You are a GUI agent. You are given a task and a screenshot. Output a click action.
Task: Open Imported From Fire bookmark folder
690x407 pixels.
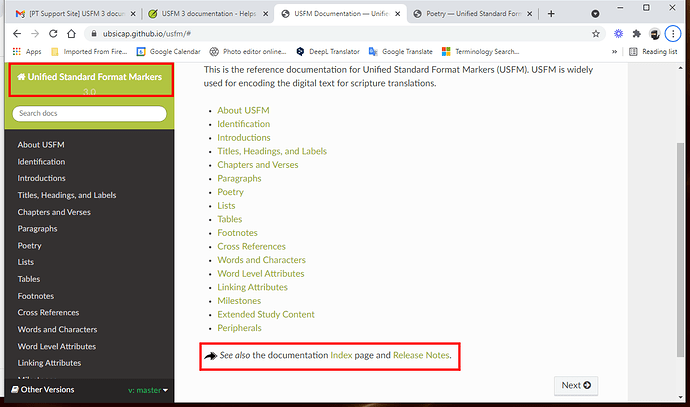pyautogui.click(x=89, y=51)
